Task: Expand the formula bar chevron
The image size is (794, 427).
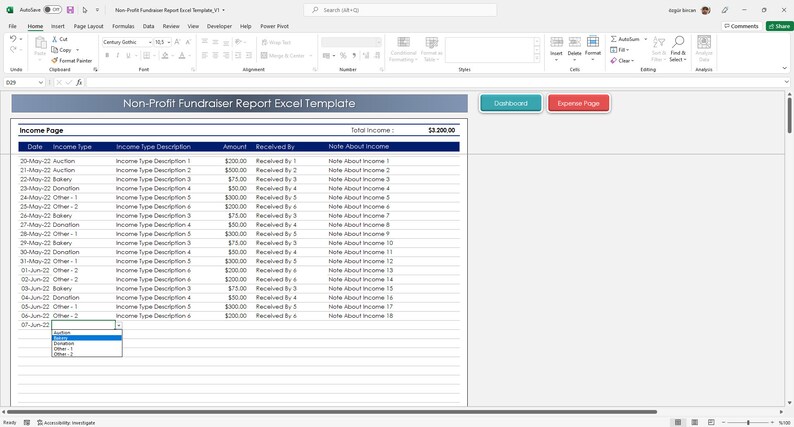Action: (786, 82)
